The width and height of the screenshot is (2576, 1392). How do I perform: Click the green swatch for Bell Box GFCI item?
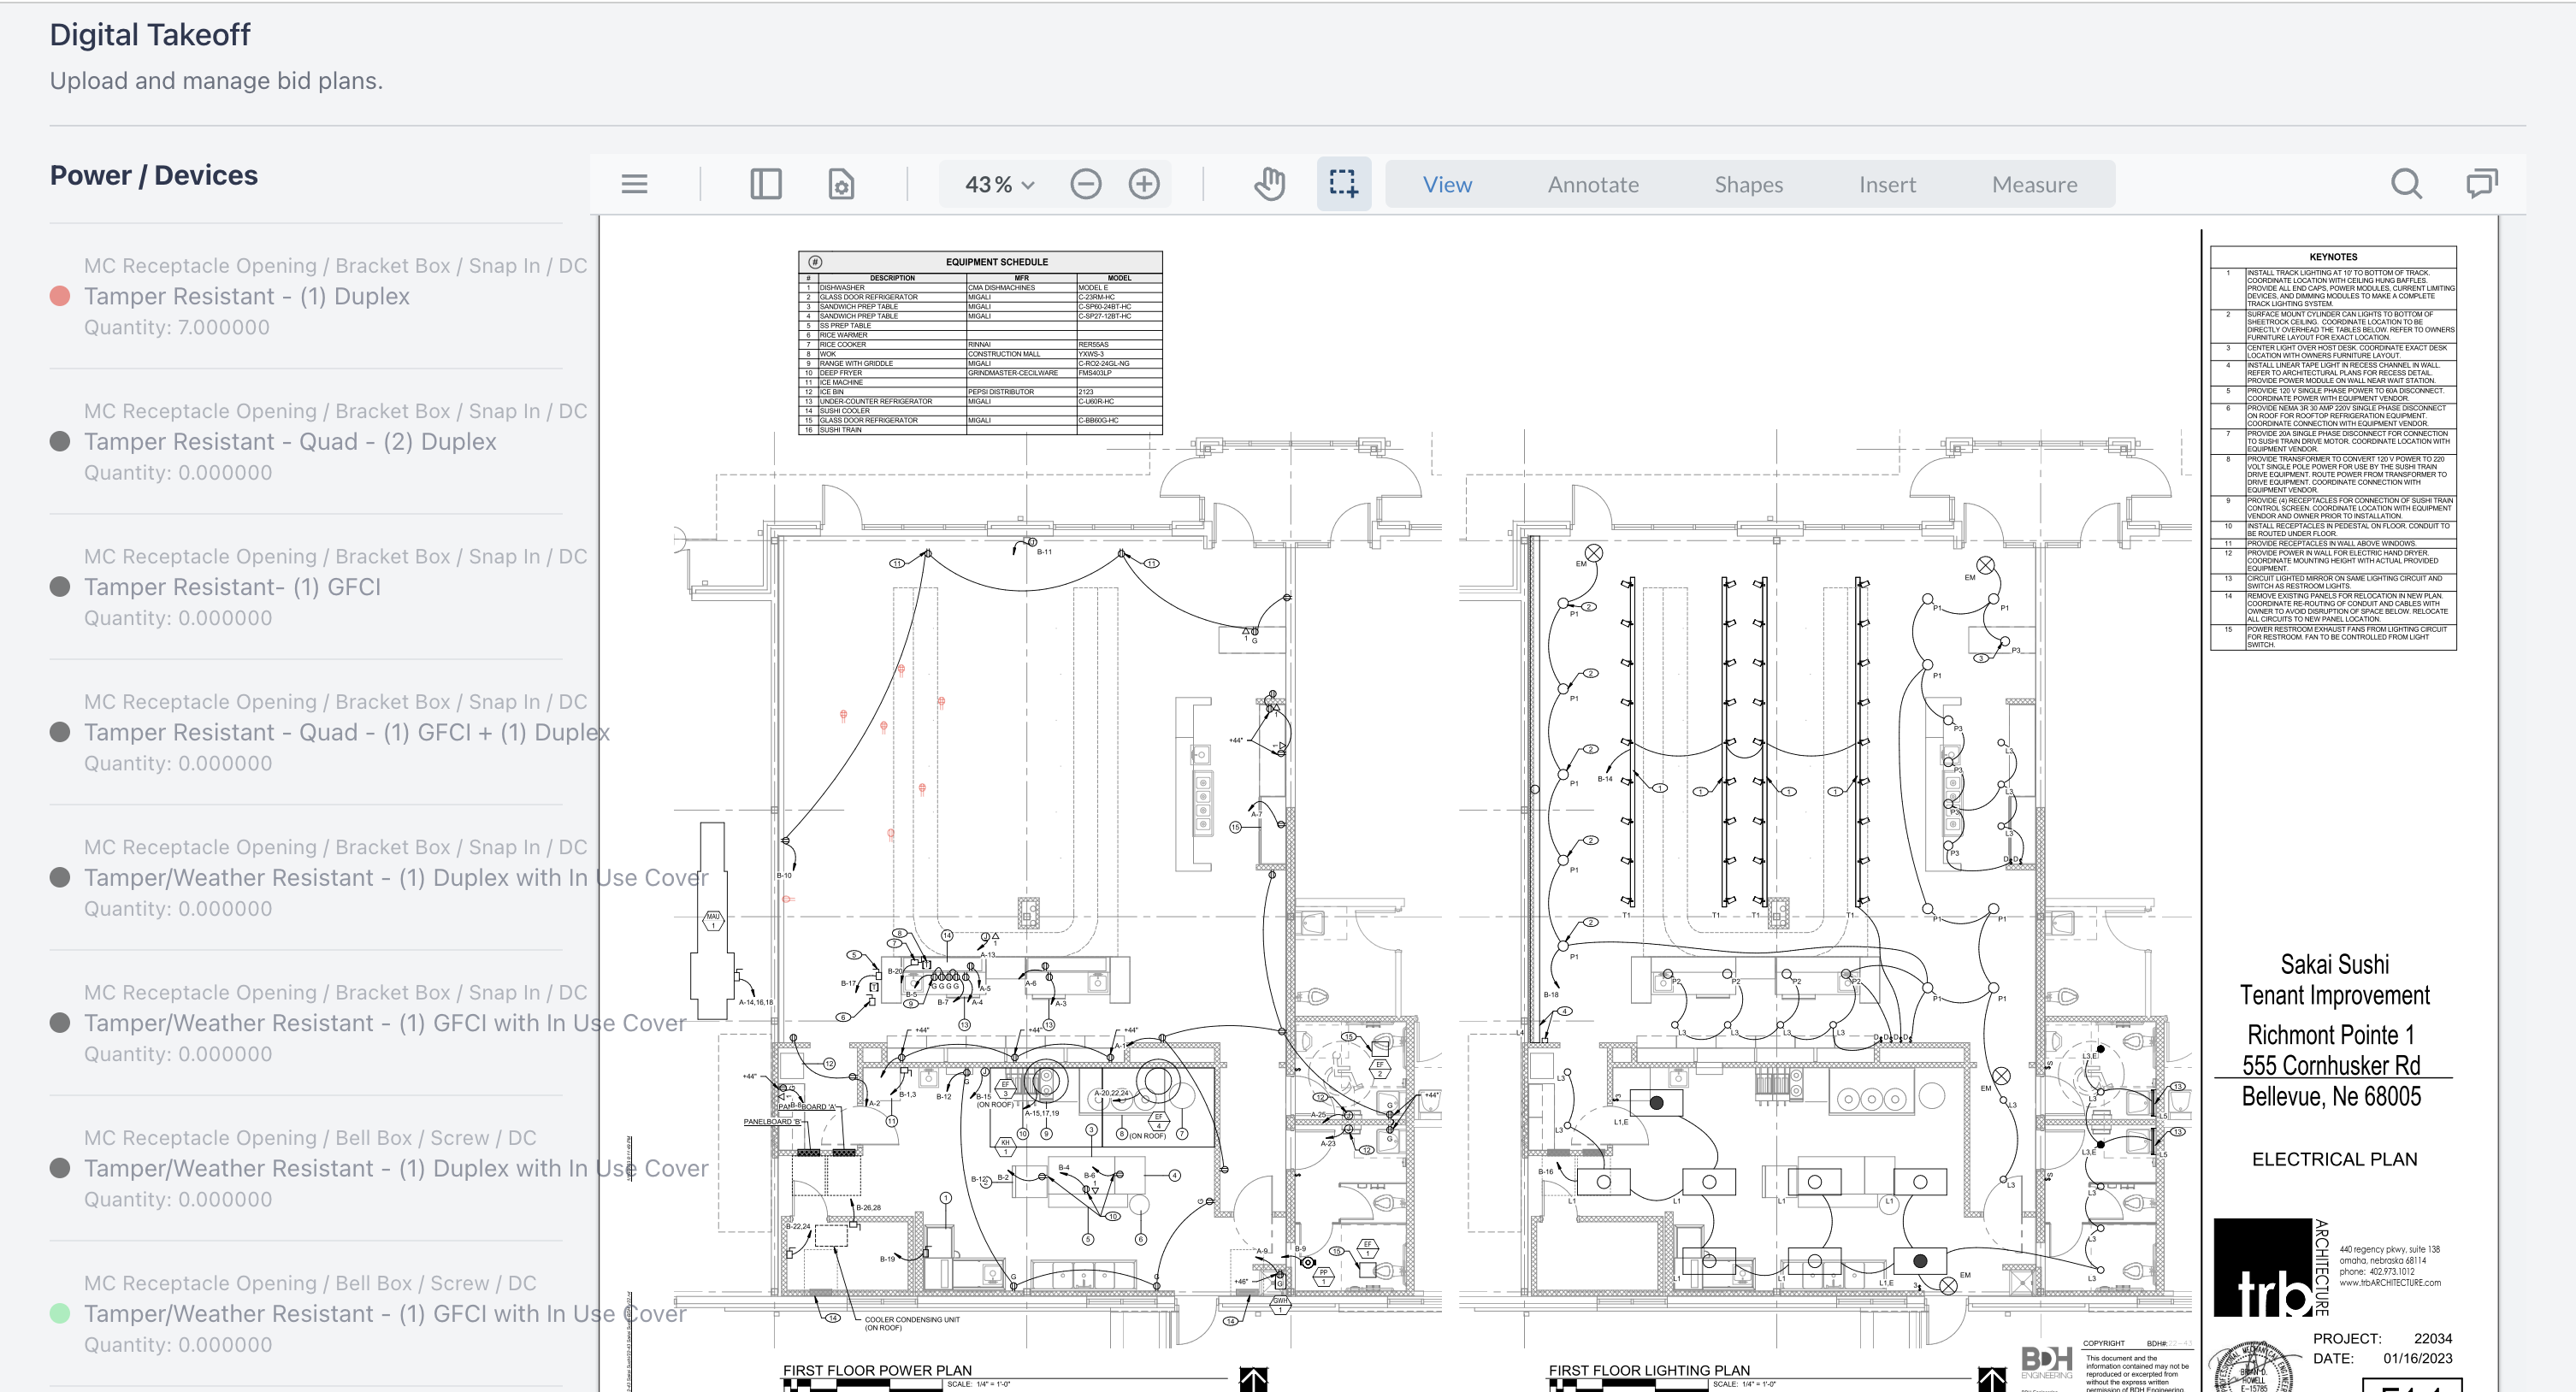60,1314
